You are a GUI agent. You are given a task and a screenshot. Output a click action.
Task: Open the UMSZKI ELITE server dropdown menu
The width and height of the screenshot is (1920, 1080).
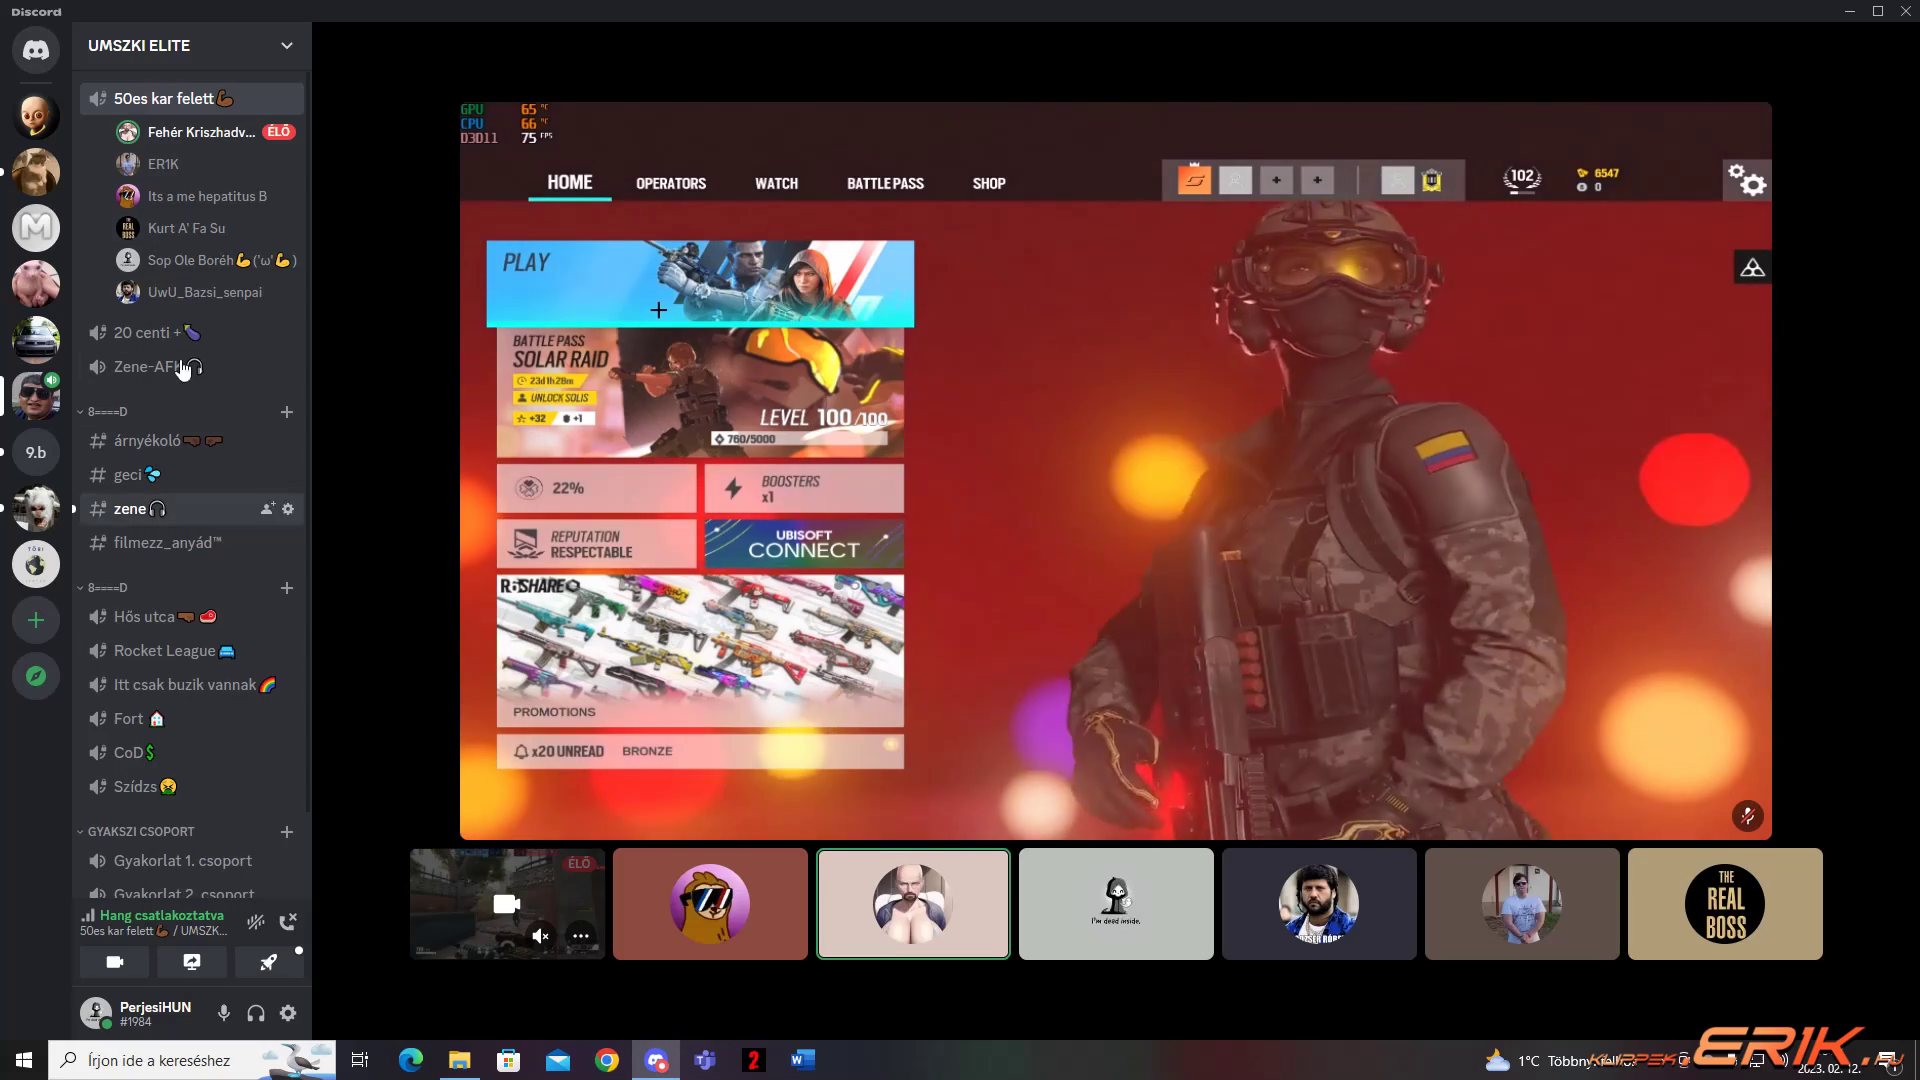coord(287,46)
